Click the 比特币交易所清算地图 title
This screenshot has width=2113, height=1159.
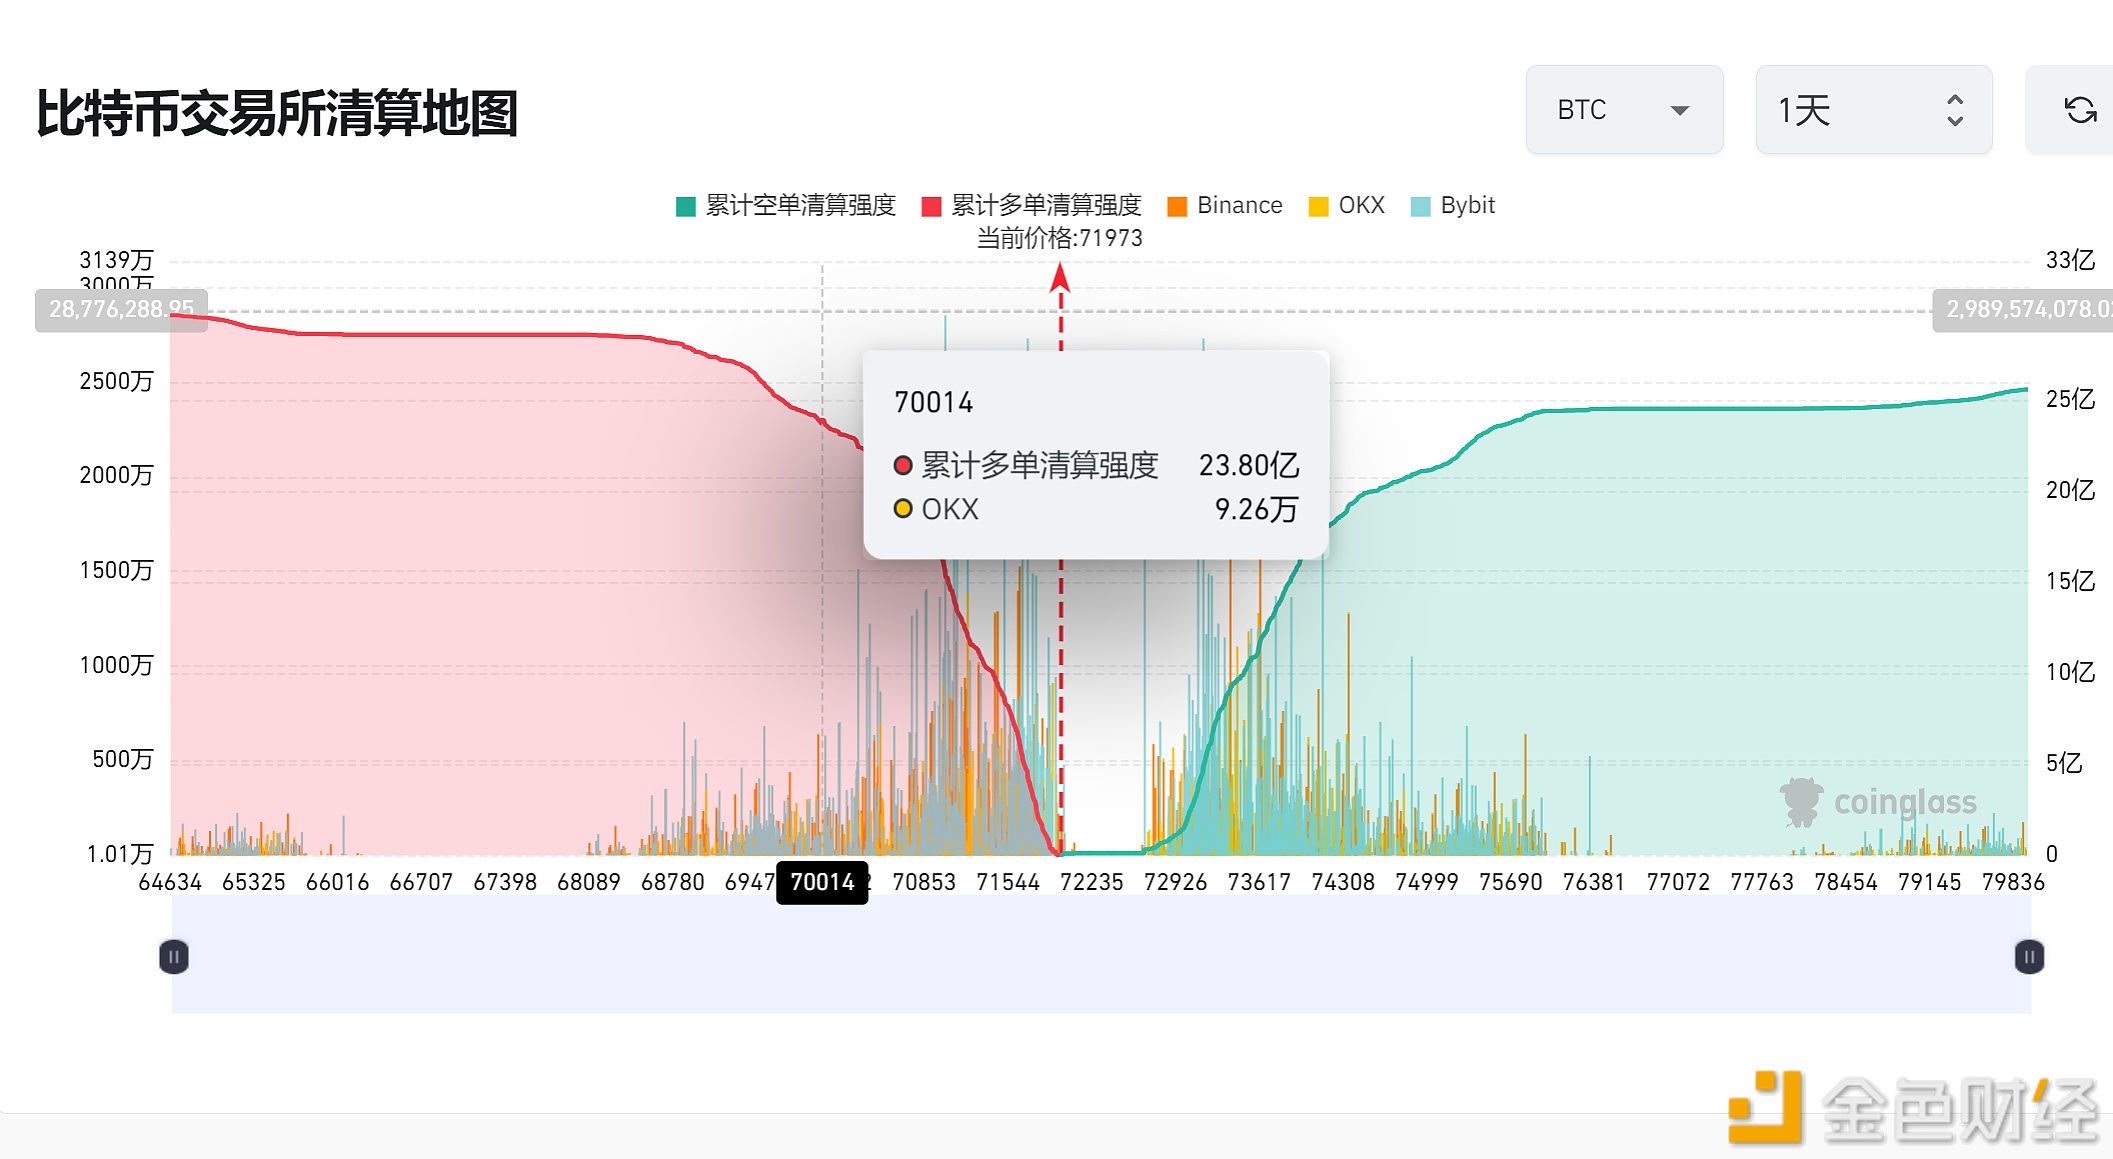(x=277, y=113)
